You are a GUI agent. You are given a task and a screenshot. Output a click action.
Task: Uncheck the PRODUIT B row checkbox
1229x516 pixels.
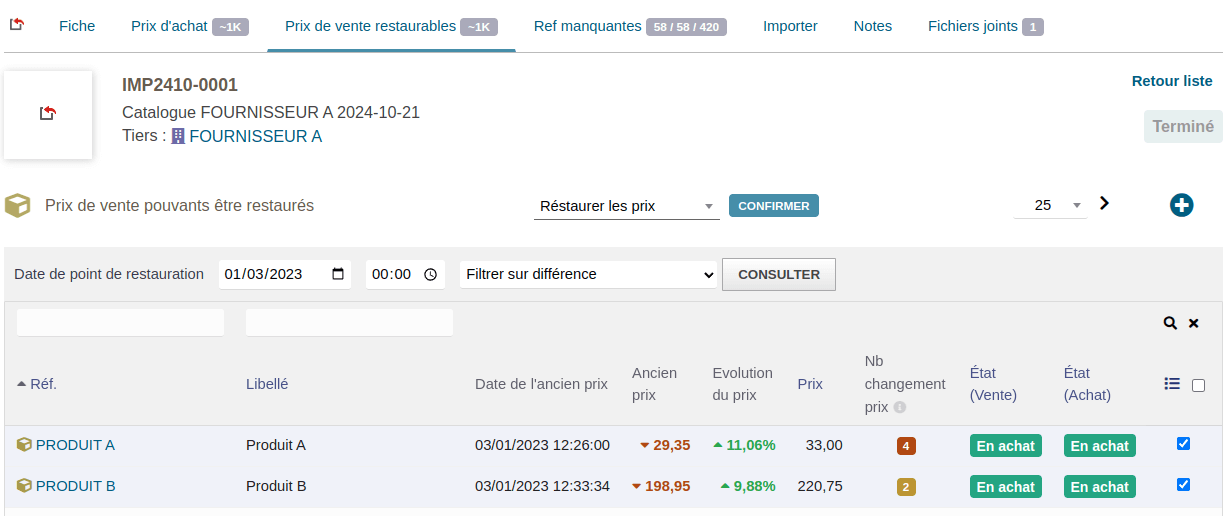pyautogui.click(x=1184, y=485)
